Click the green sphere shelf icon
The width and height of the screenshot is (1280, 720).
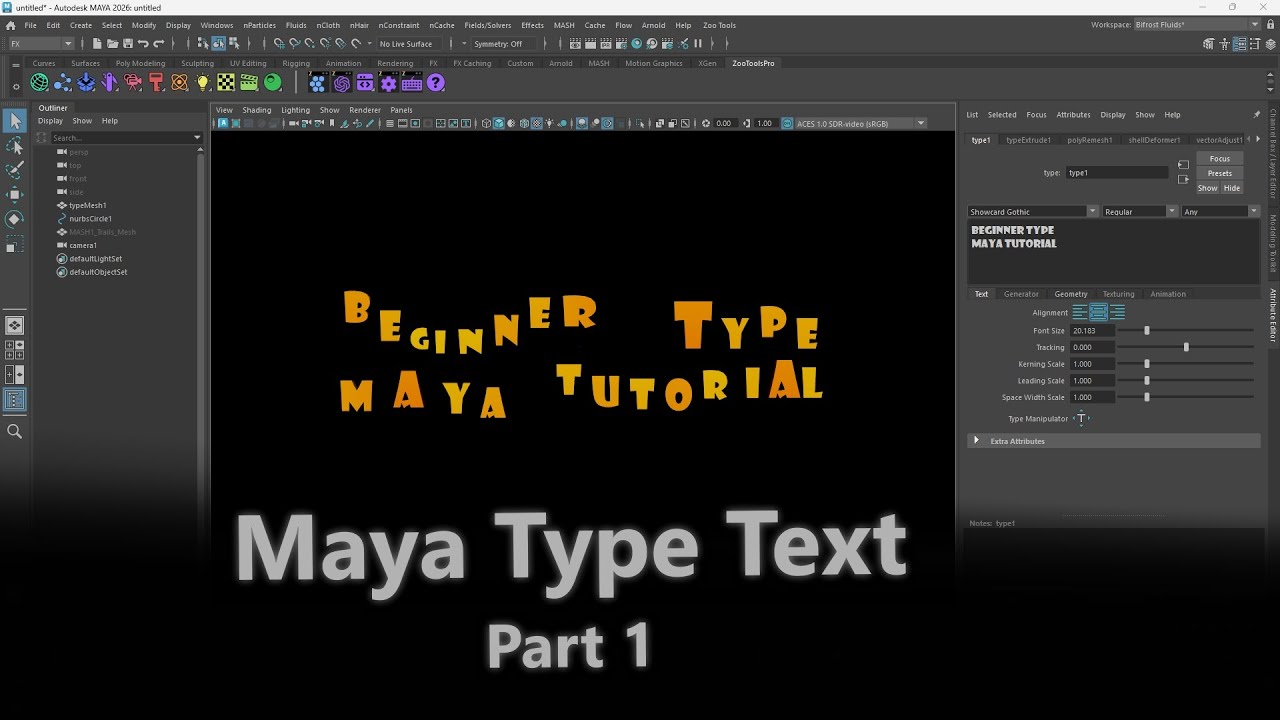273,83
